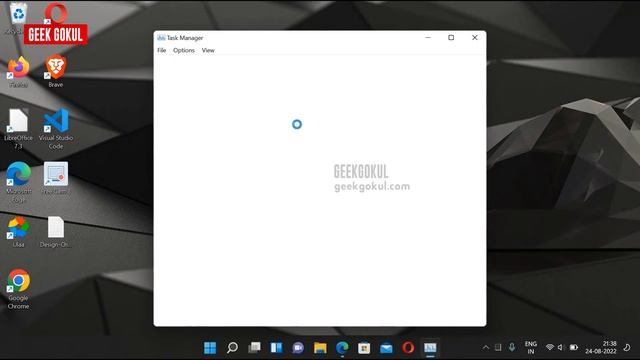Open Teams Chat from taskbar
The width and height of the screenshot is (640, 360).
pyautogui.click(x=298, y=348)
